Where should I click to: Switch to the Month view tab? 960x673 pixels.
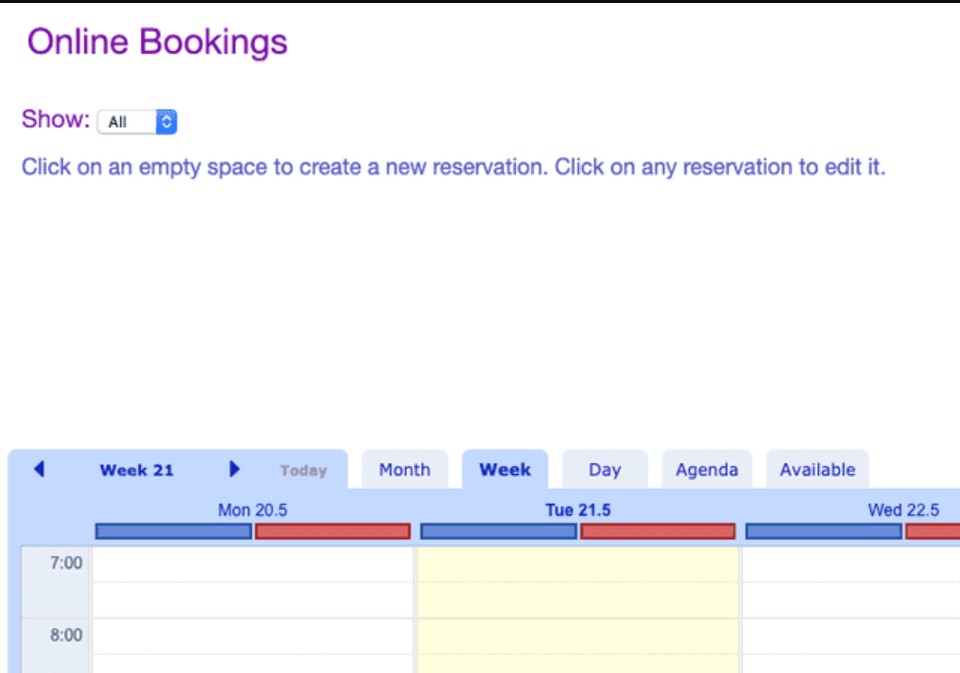(x=402, y=469)
